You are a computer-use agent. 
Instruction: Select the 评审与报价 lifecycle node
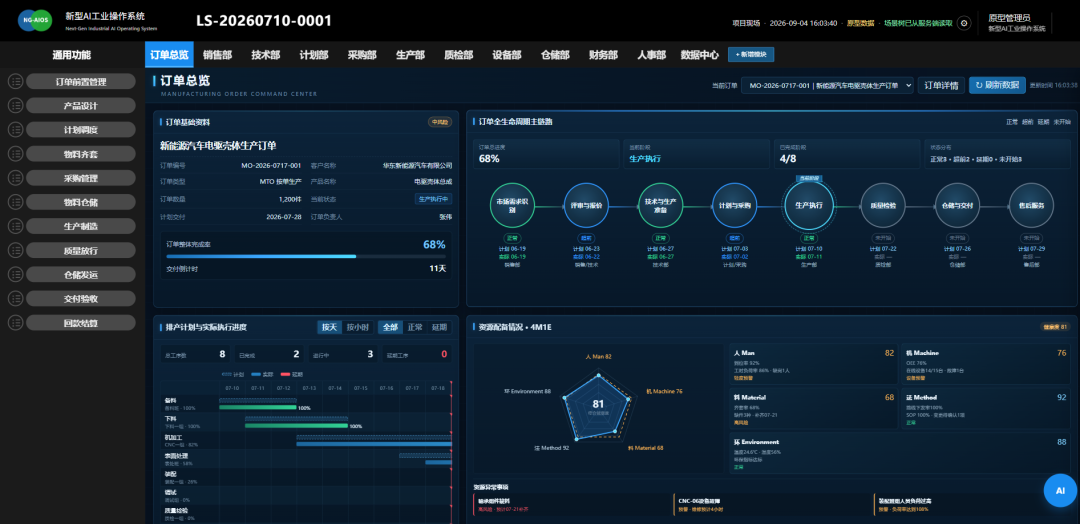pos(586,205)
